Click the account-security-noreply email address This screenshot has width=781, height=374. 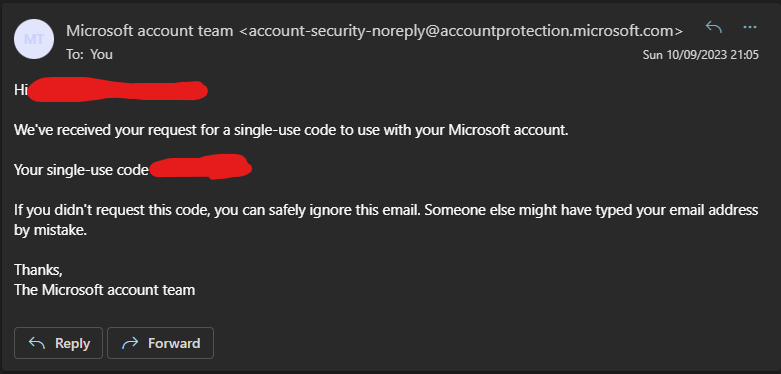(x=461, y=31)
